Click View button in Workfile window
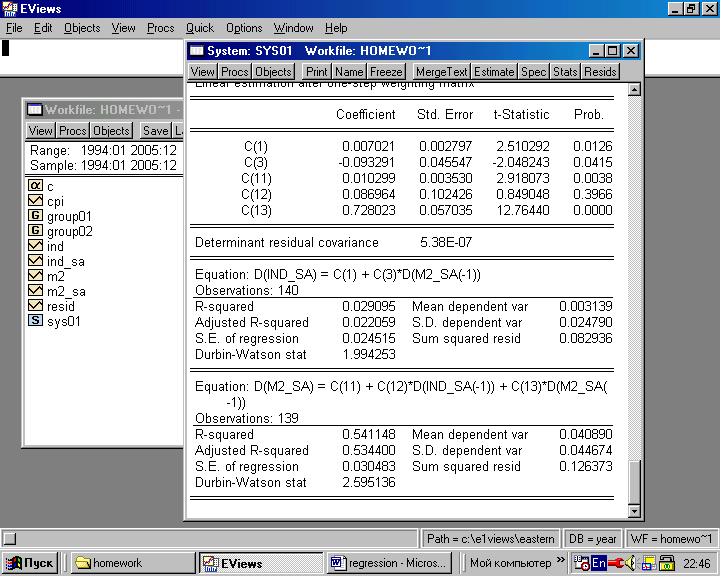 (40, 130)
